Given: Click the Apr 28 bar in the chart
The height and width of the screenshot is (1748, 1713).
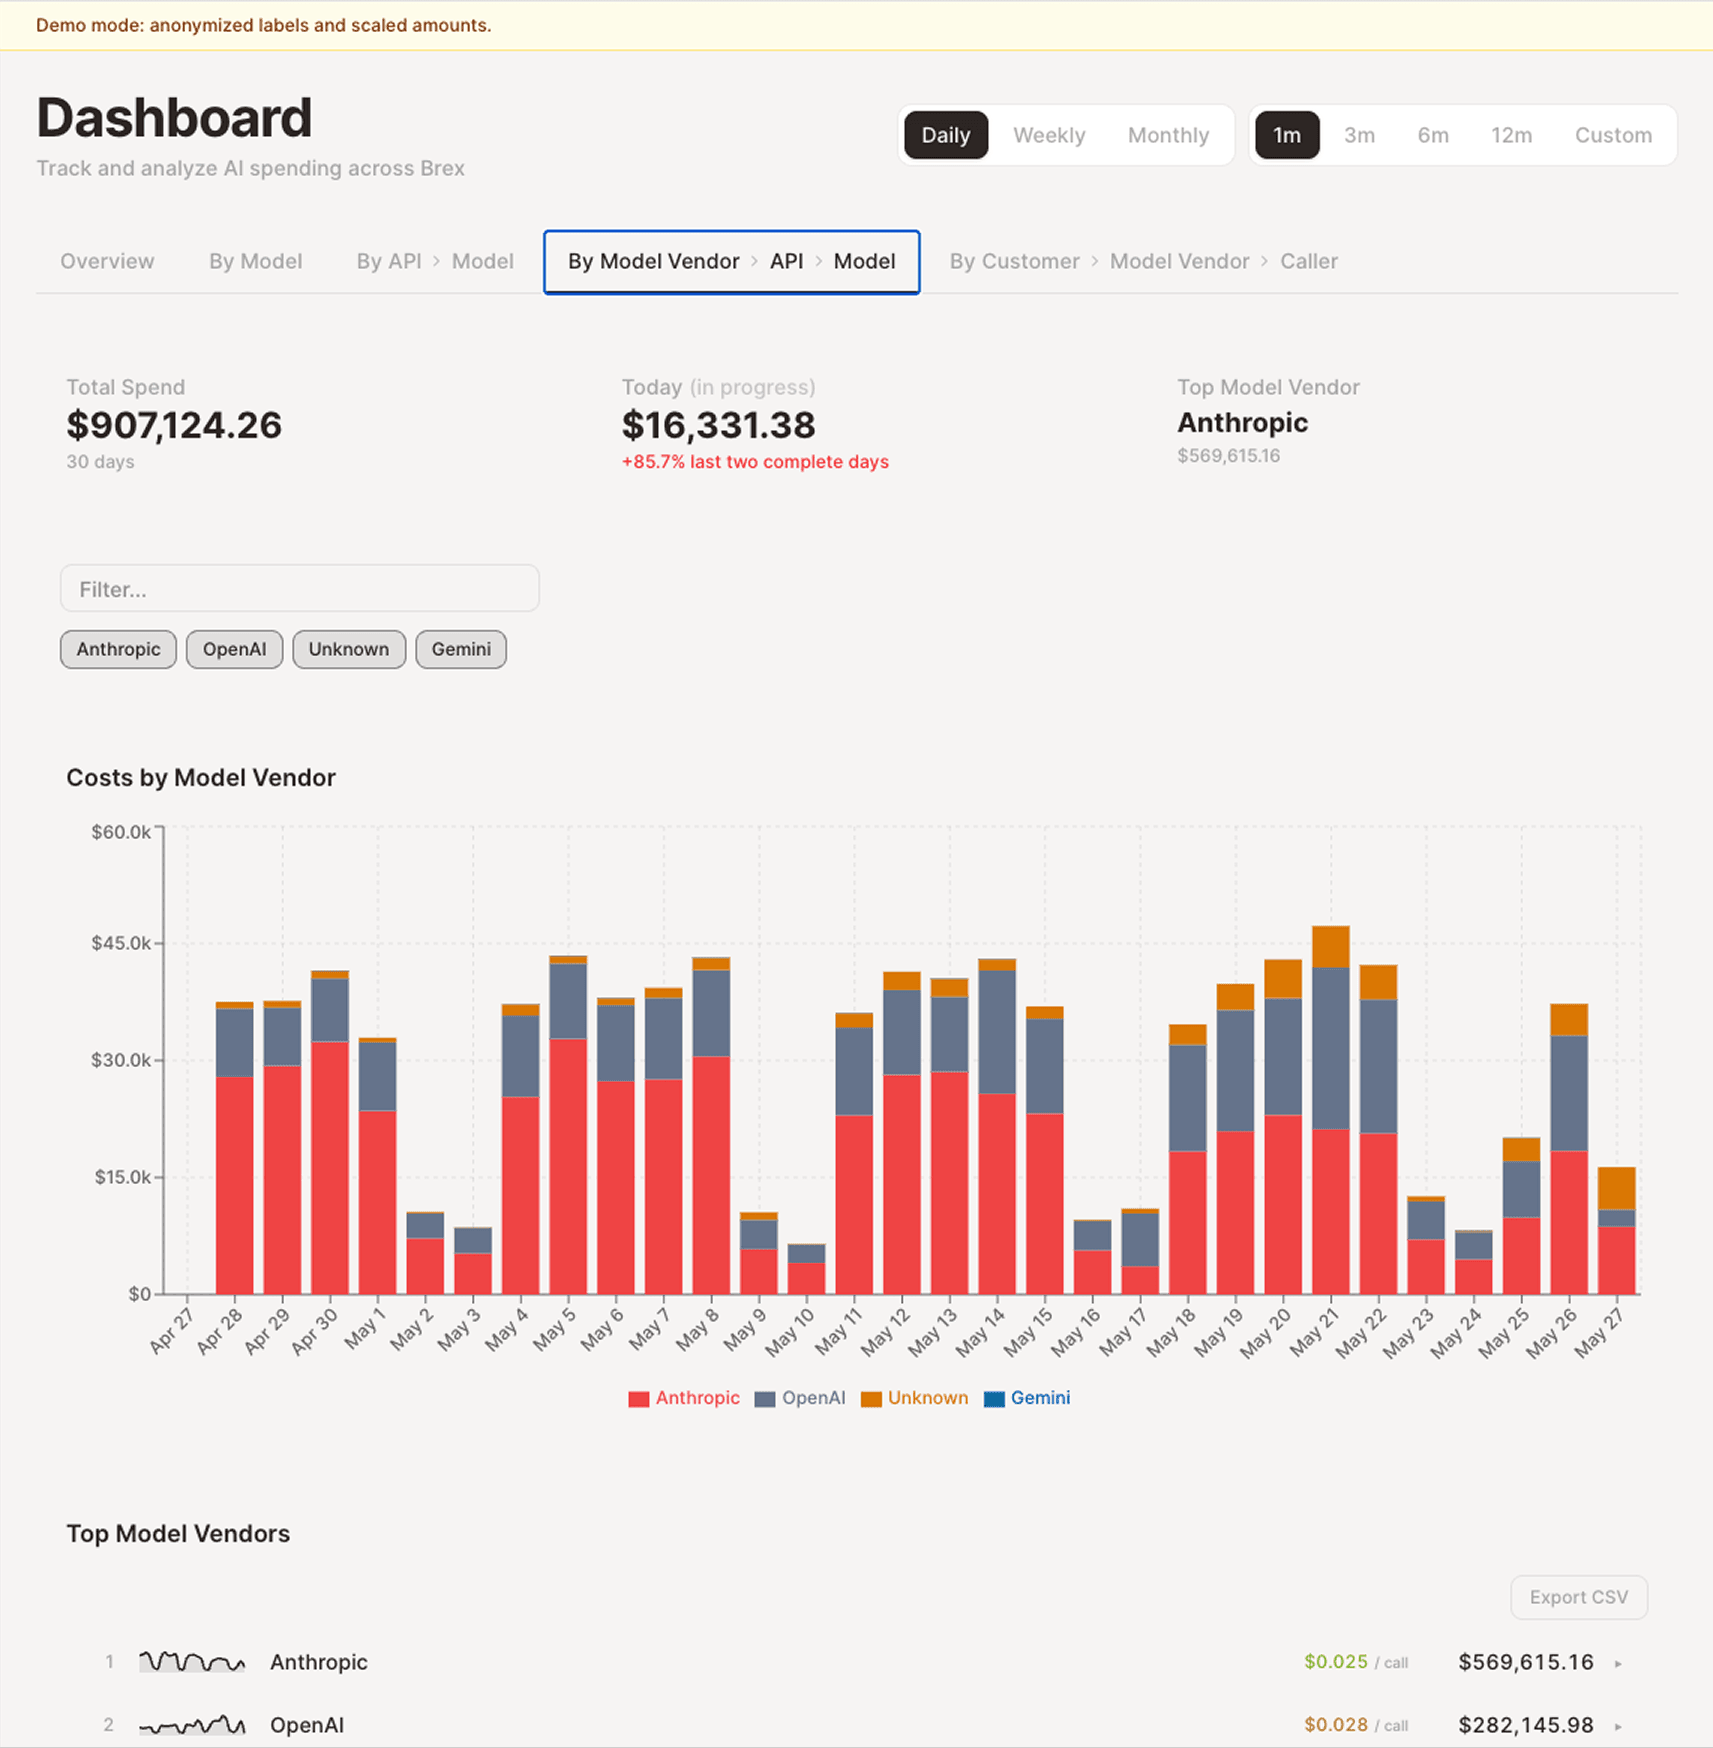Looking at the screenshot, I should point(234,1148).
